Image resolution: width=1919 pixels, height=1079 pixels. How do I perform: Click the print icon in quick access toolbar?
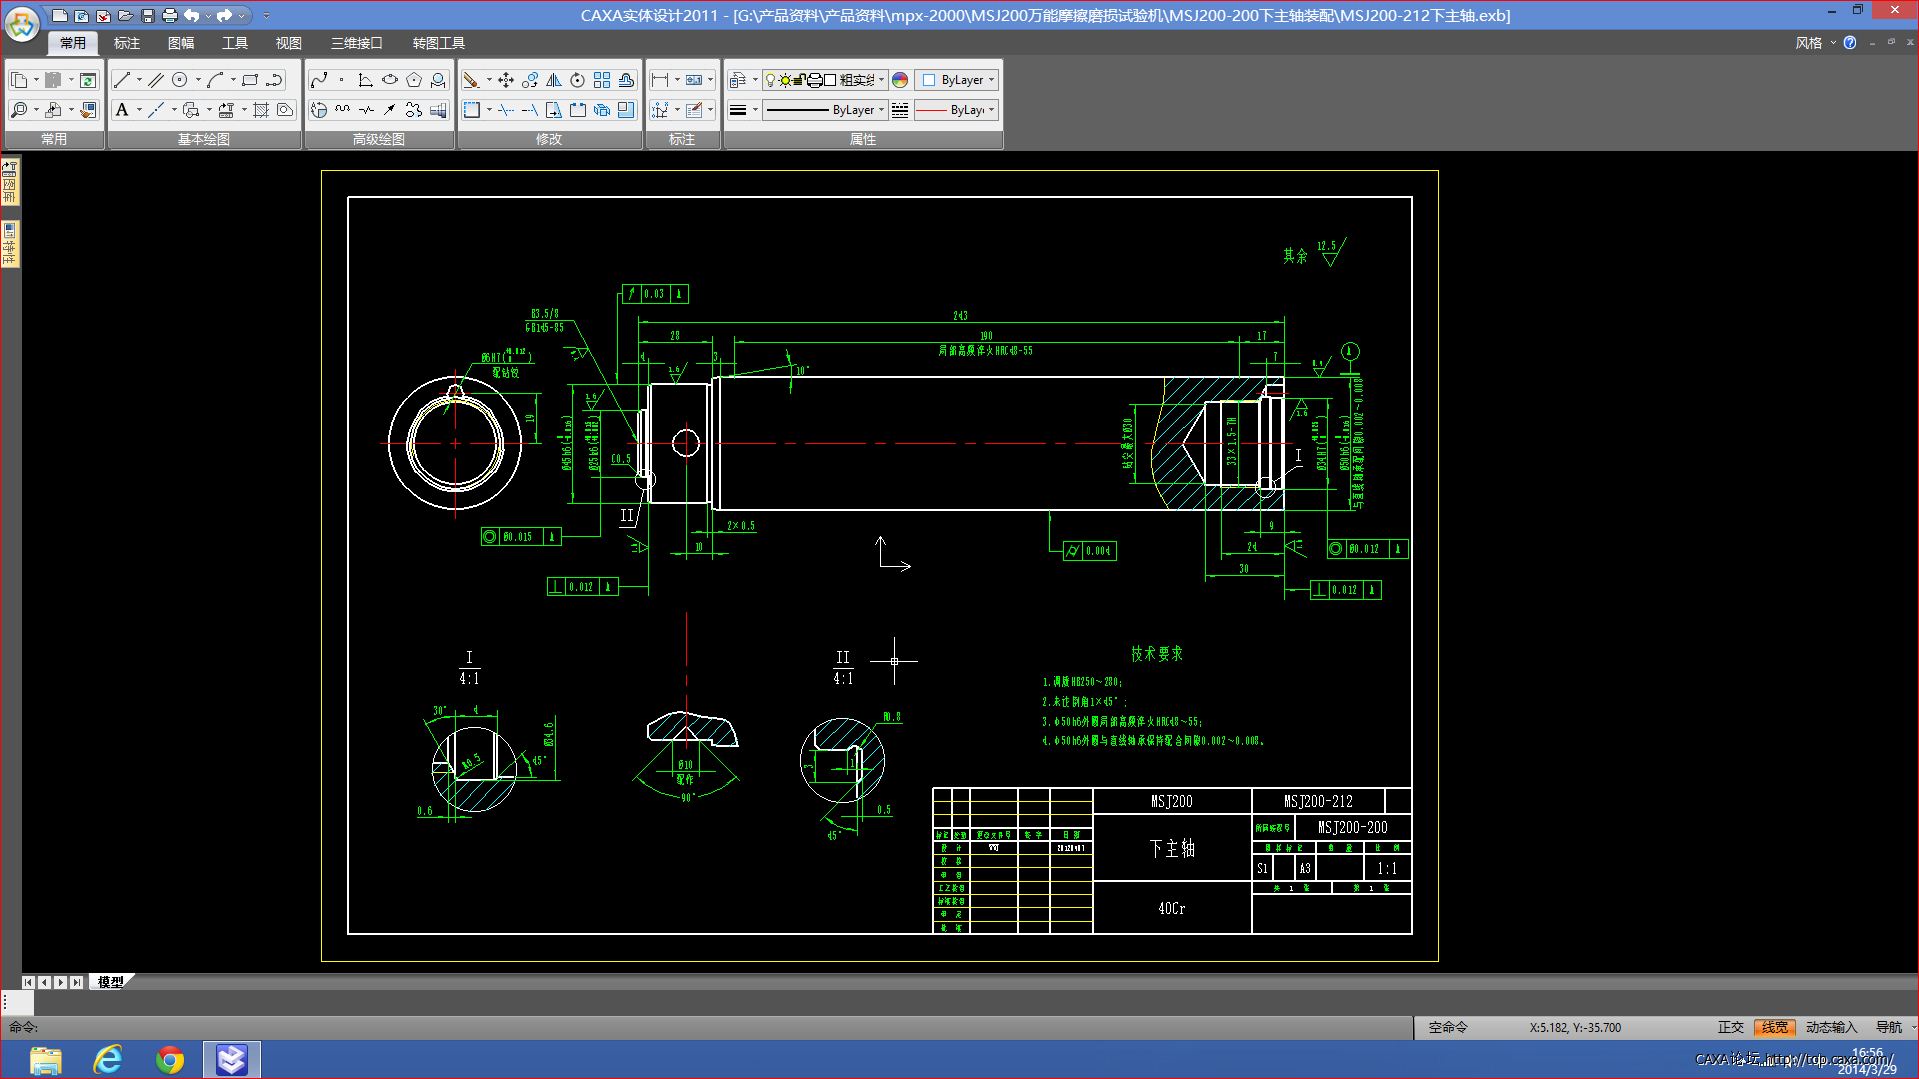pos(170,16)
